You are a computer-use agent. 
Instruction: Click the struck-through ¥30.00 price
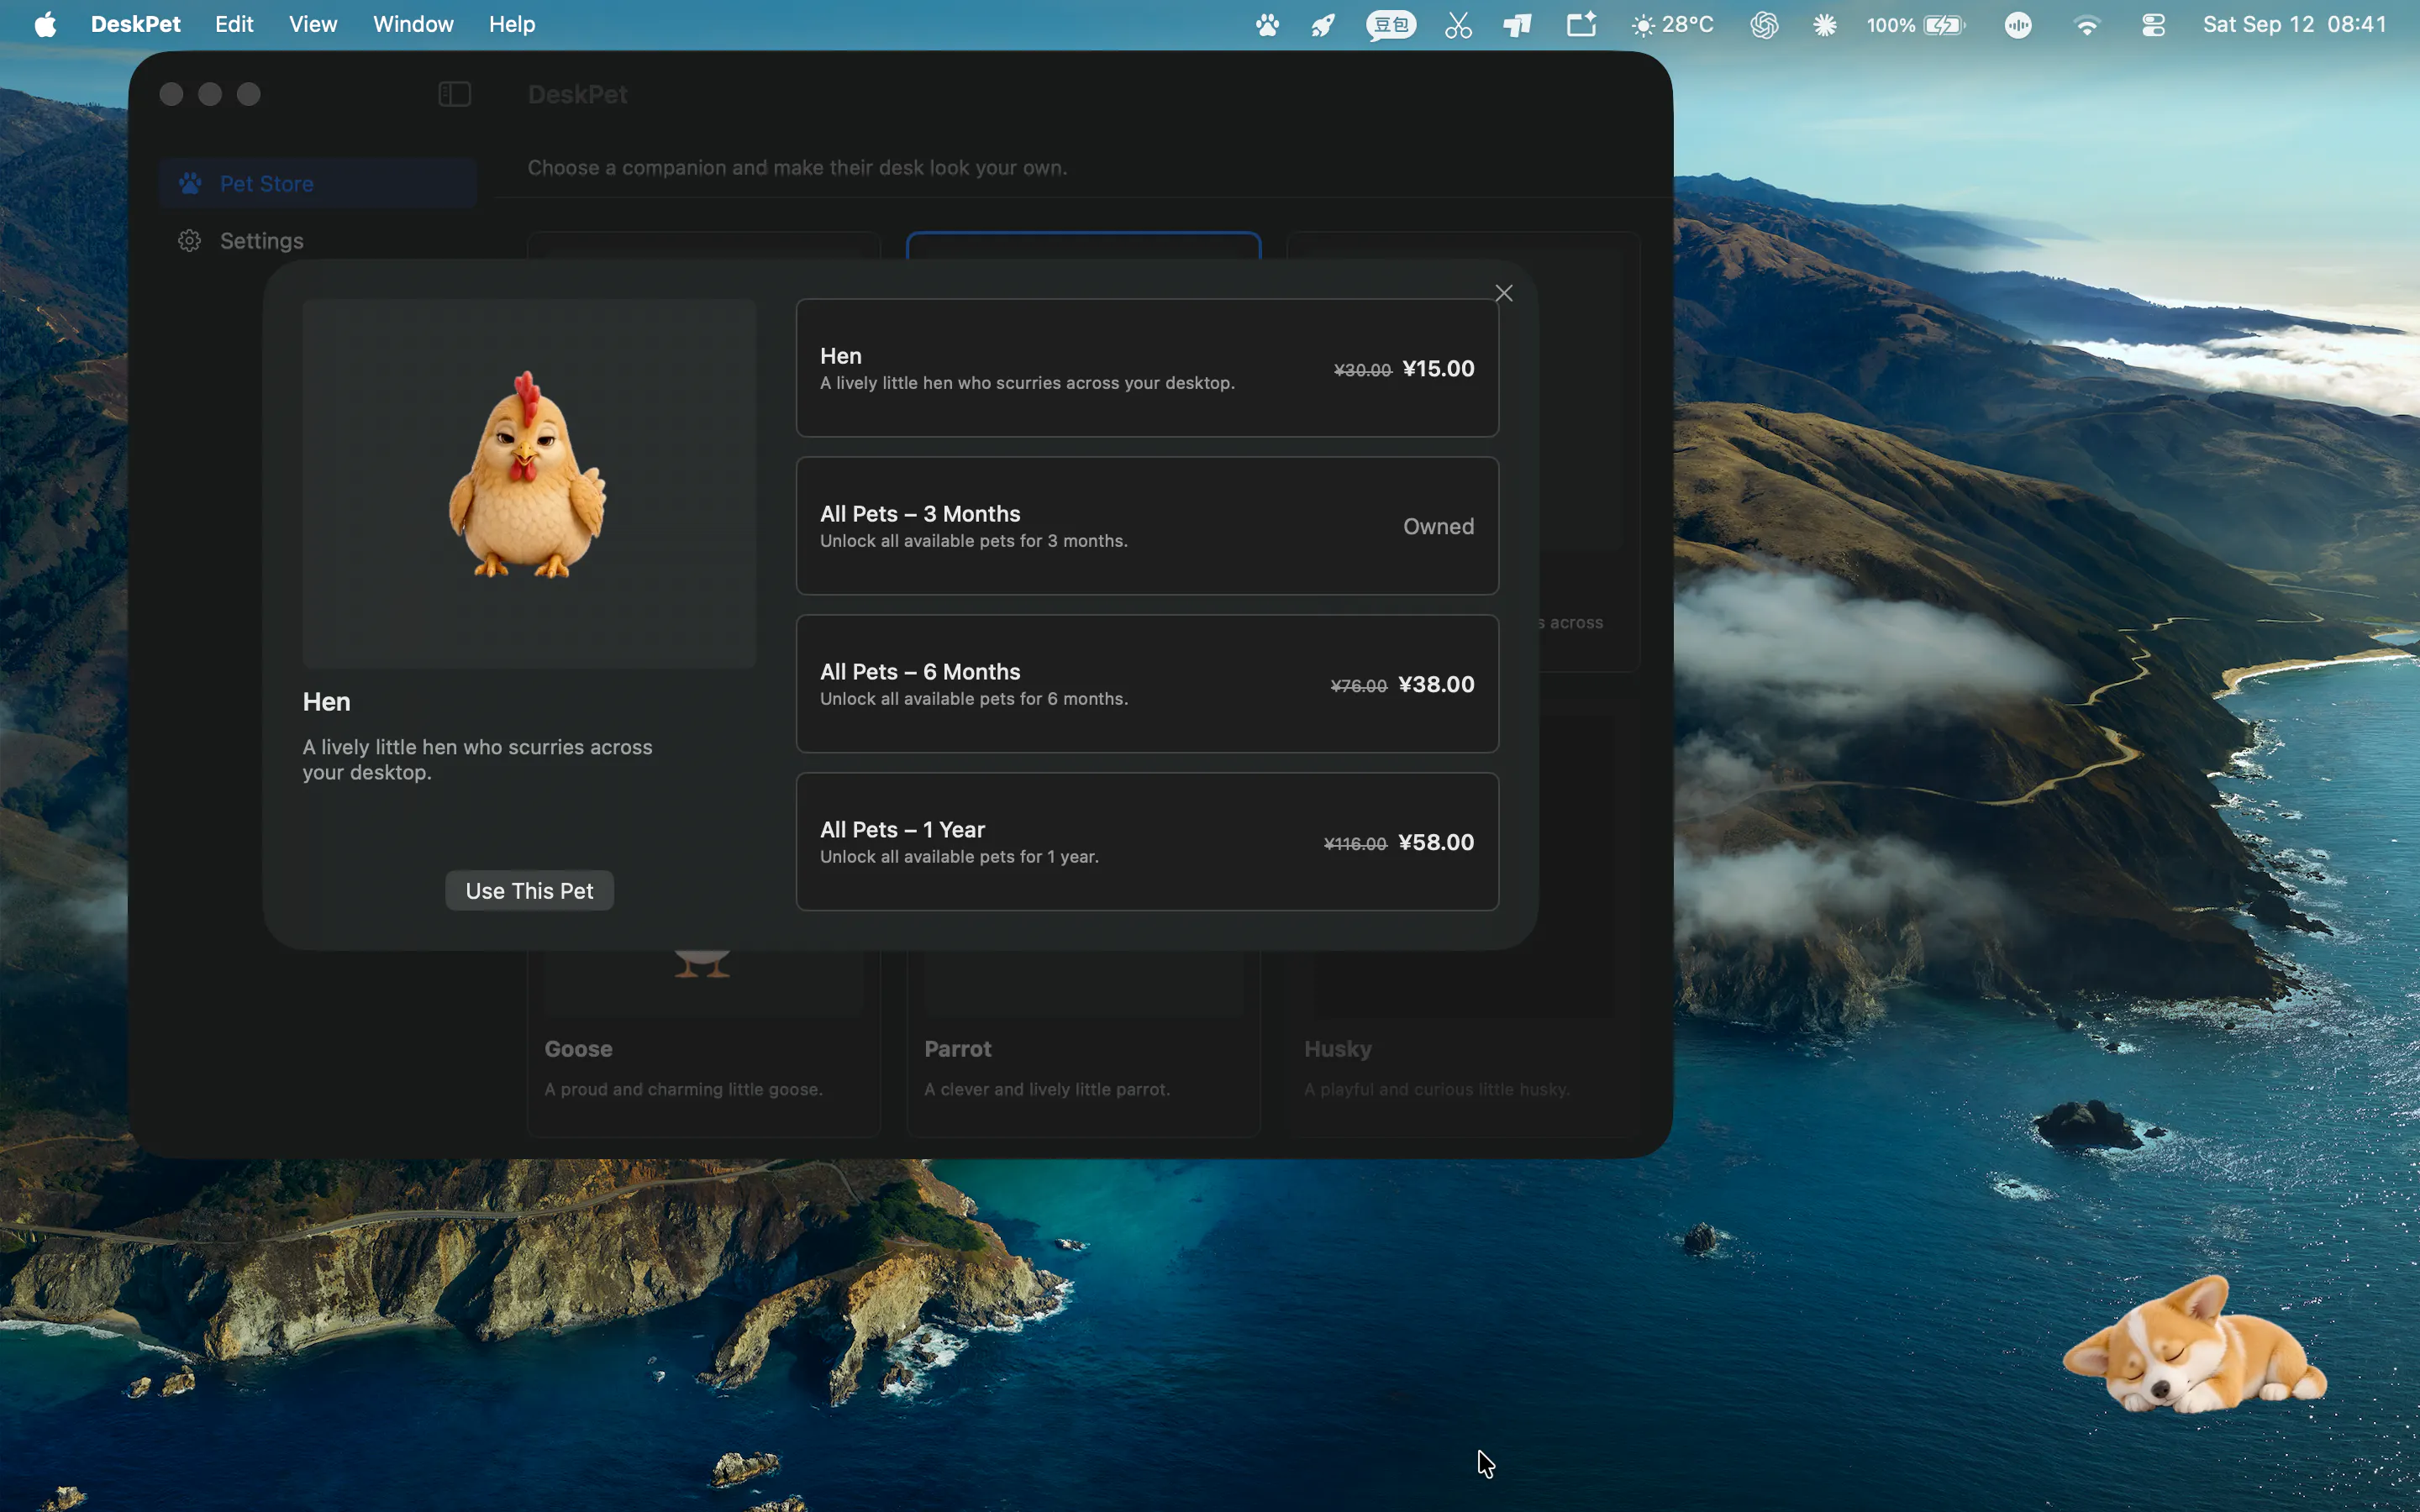[1362, 370]
